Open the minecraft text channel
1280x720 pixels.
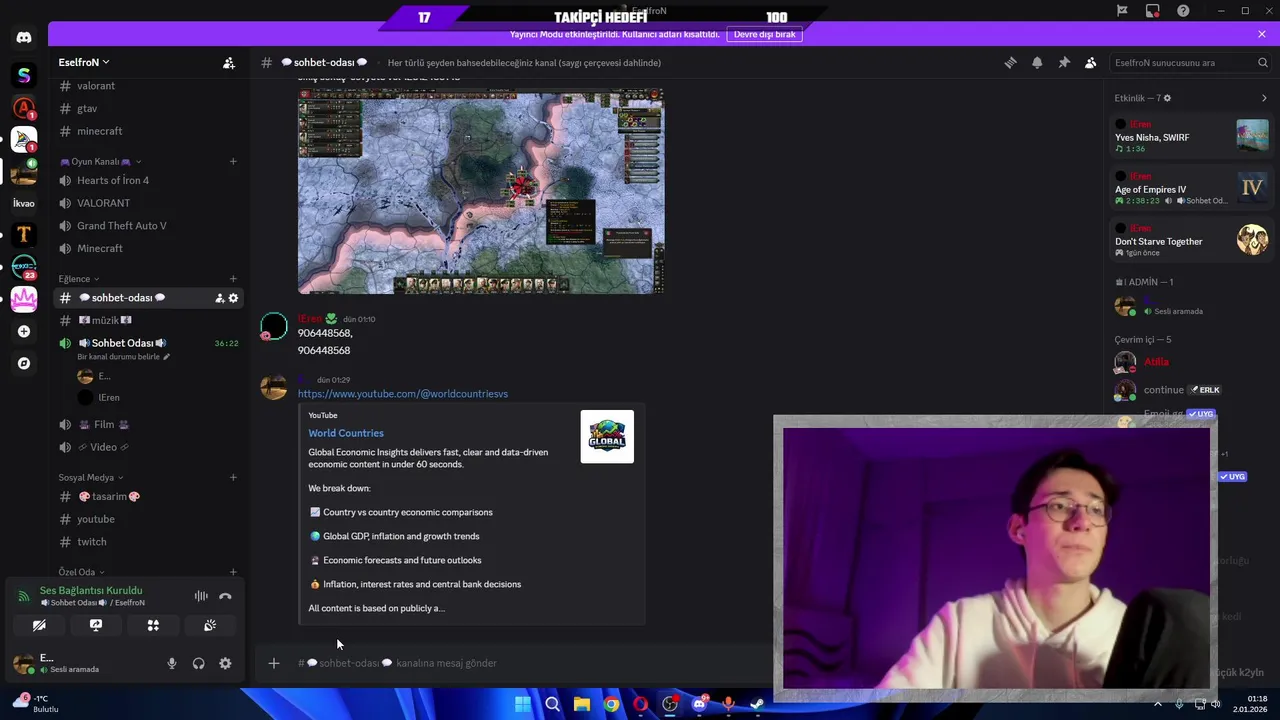click(x=148, y=131)
